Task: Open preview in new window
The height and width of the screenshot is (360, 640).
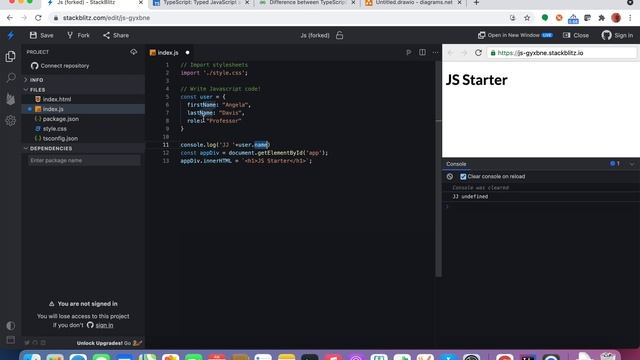Action: click(x=515, y=36)
